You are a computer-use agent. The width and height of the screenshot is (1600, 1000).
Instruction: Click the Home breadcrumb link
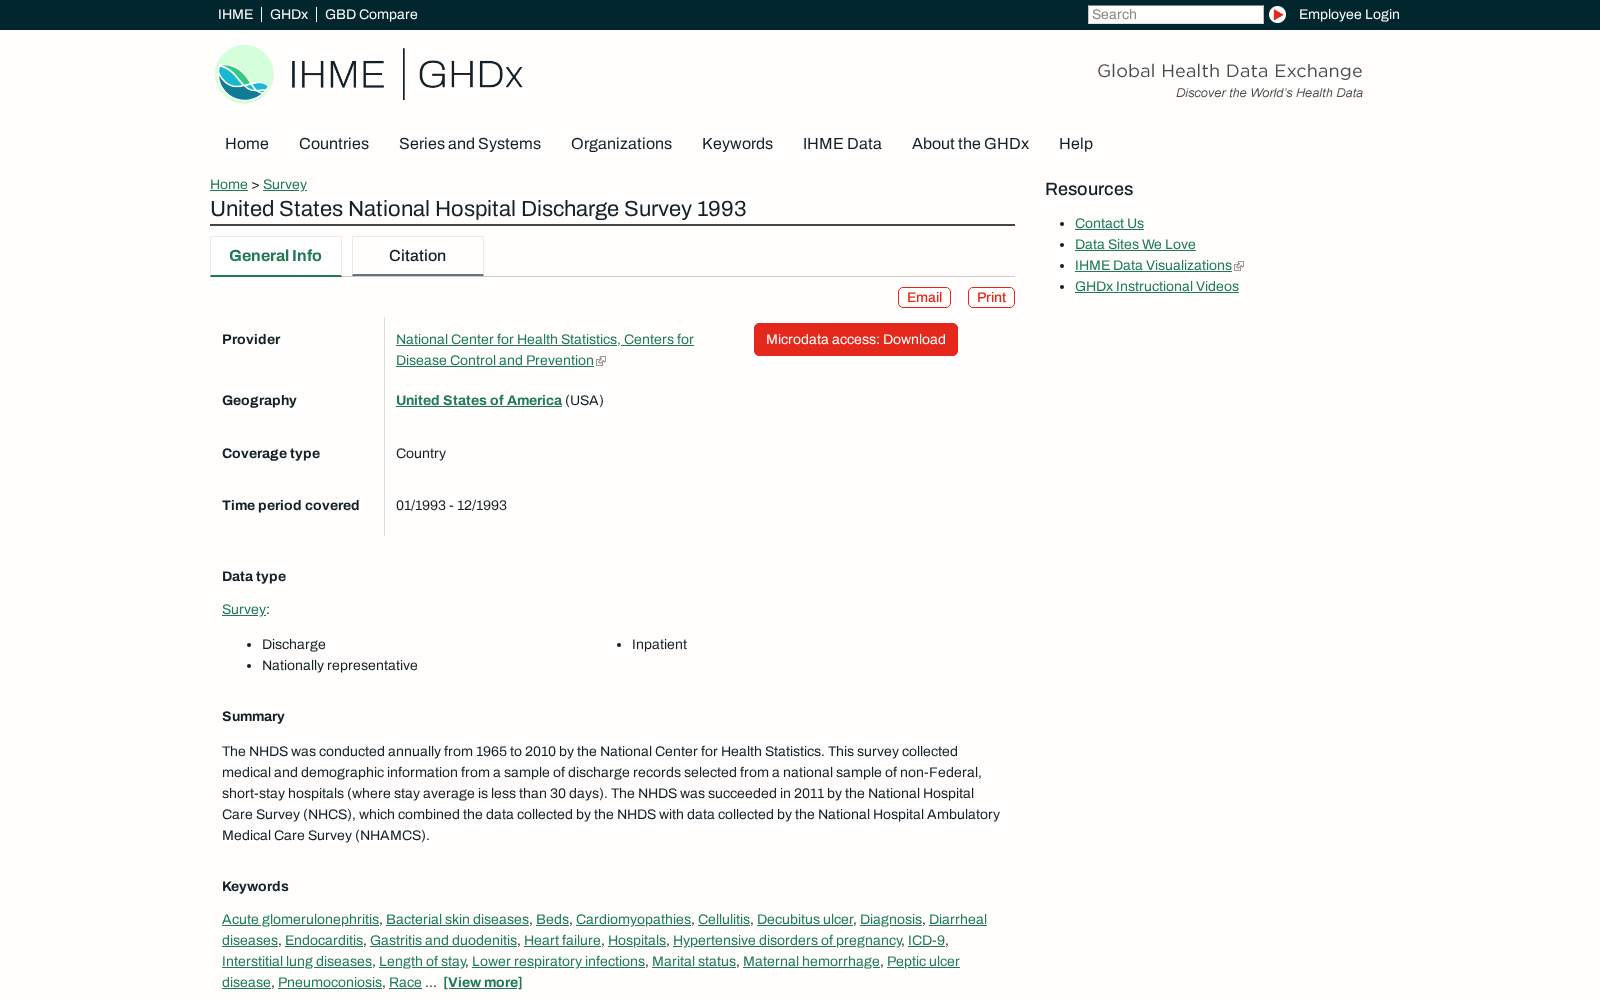pyautogui.click(x=229, y=184)
